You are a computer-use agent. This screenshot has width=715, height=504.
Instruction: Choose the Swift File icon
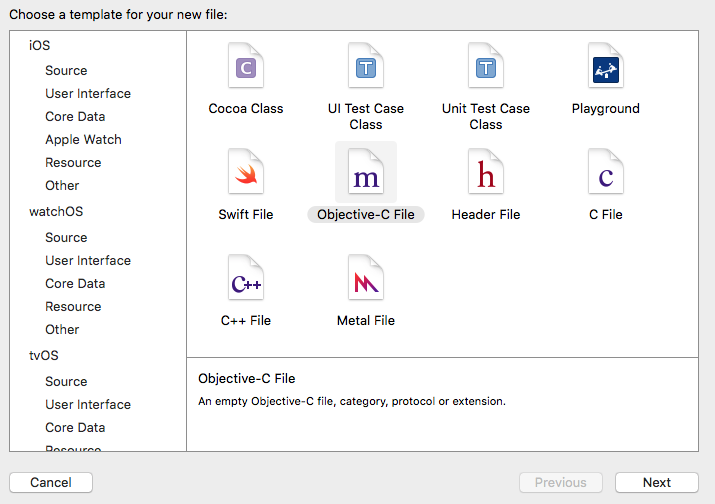pos(246,171)
